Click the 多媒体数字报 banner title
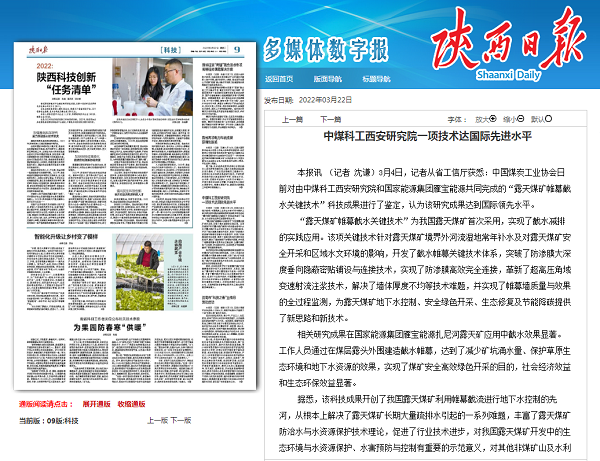 click(326, 49)
